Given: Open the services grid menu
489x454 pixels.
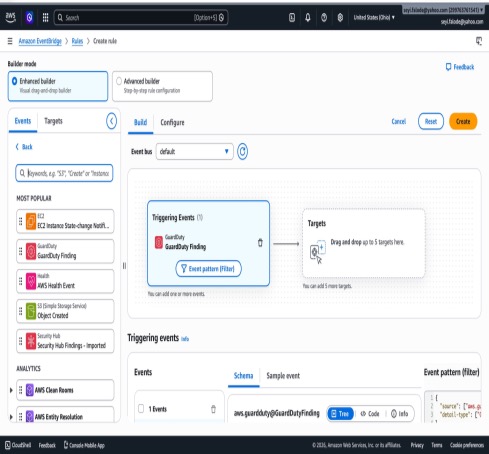Looking at the screenshot, I should (45, 17).
